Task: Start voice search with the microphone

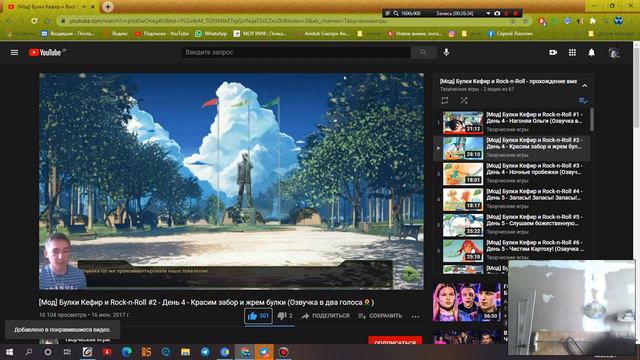Action: click(x=447, y=52)
